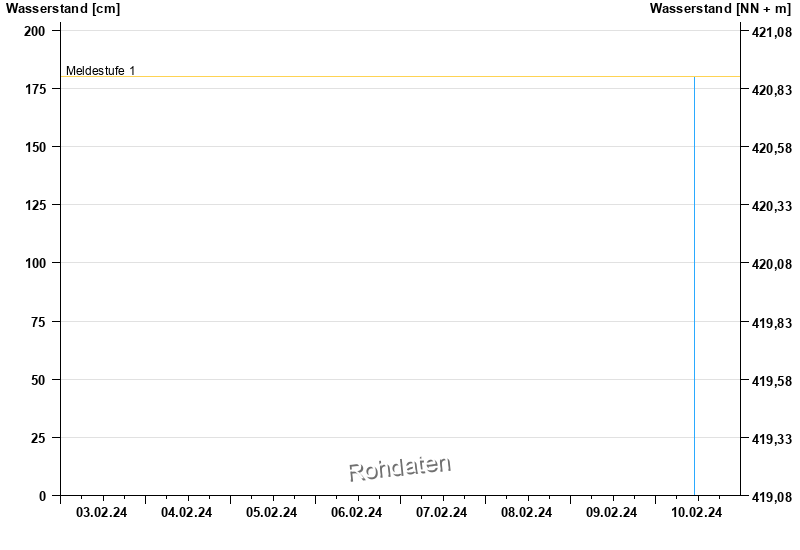800x550 pixels.
Task: Click the 421,08 value on right axis
Action: (x=771, y=32)
